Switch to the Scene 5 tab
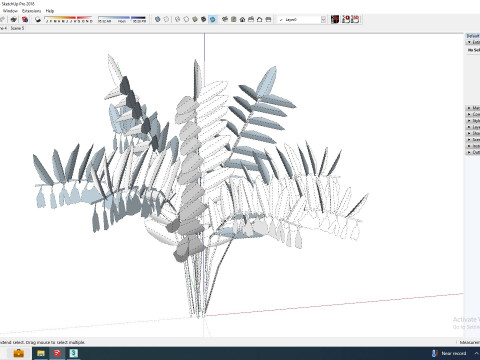 (x=17, y=28)
